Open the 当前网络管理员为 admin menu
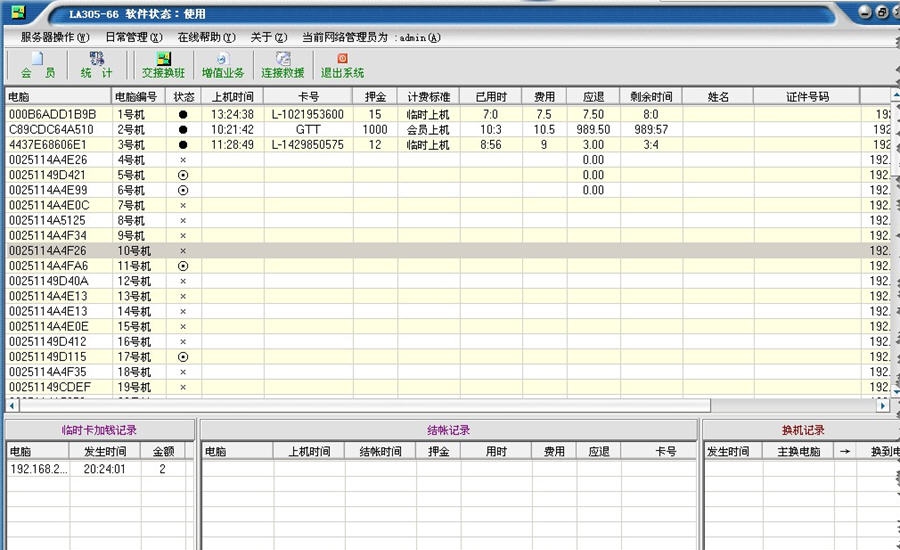 (371, 37)
